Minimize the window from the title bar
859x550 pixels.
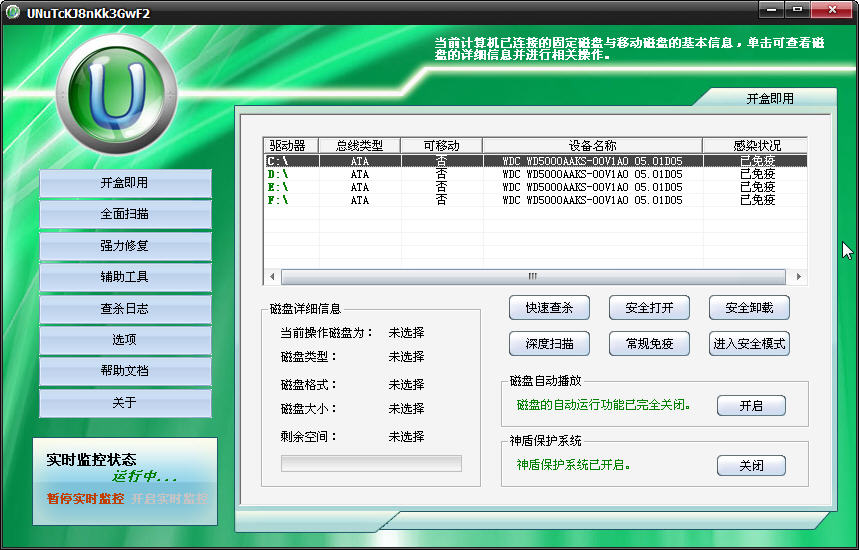[771, 10]
